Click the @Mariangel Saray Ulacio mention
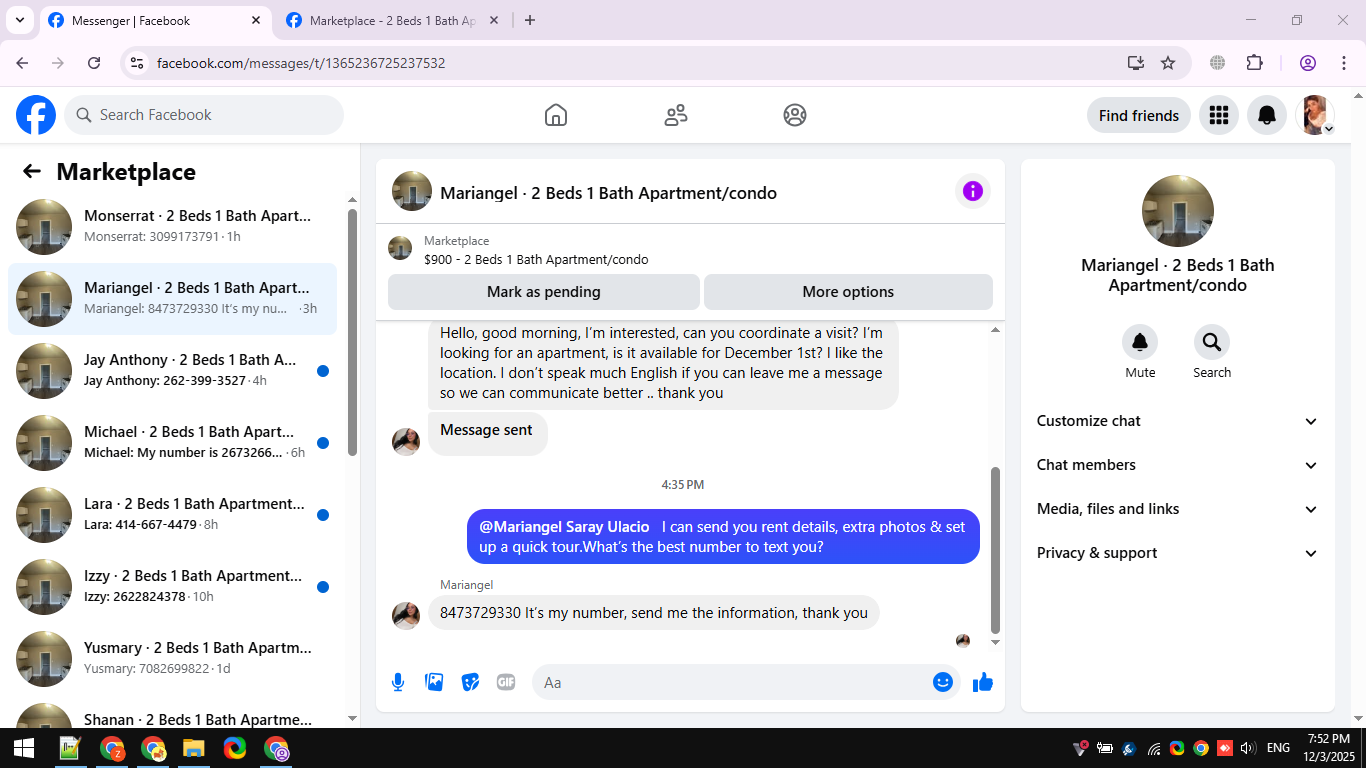This screenshot has height=768, width=1366. pos(564,527)
